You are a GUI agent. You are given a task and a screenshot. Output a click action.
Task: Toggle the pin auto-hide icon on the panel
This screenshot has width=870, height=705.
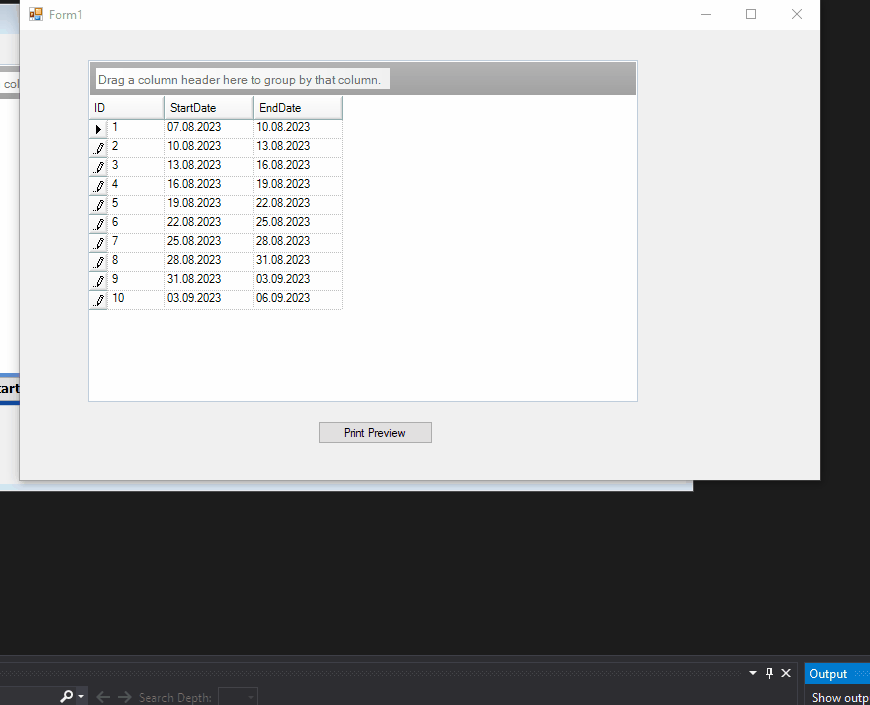769,673
